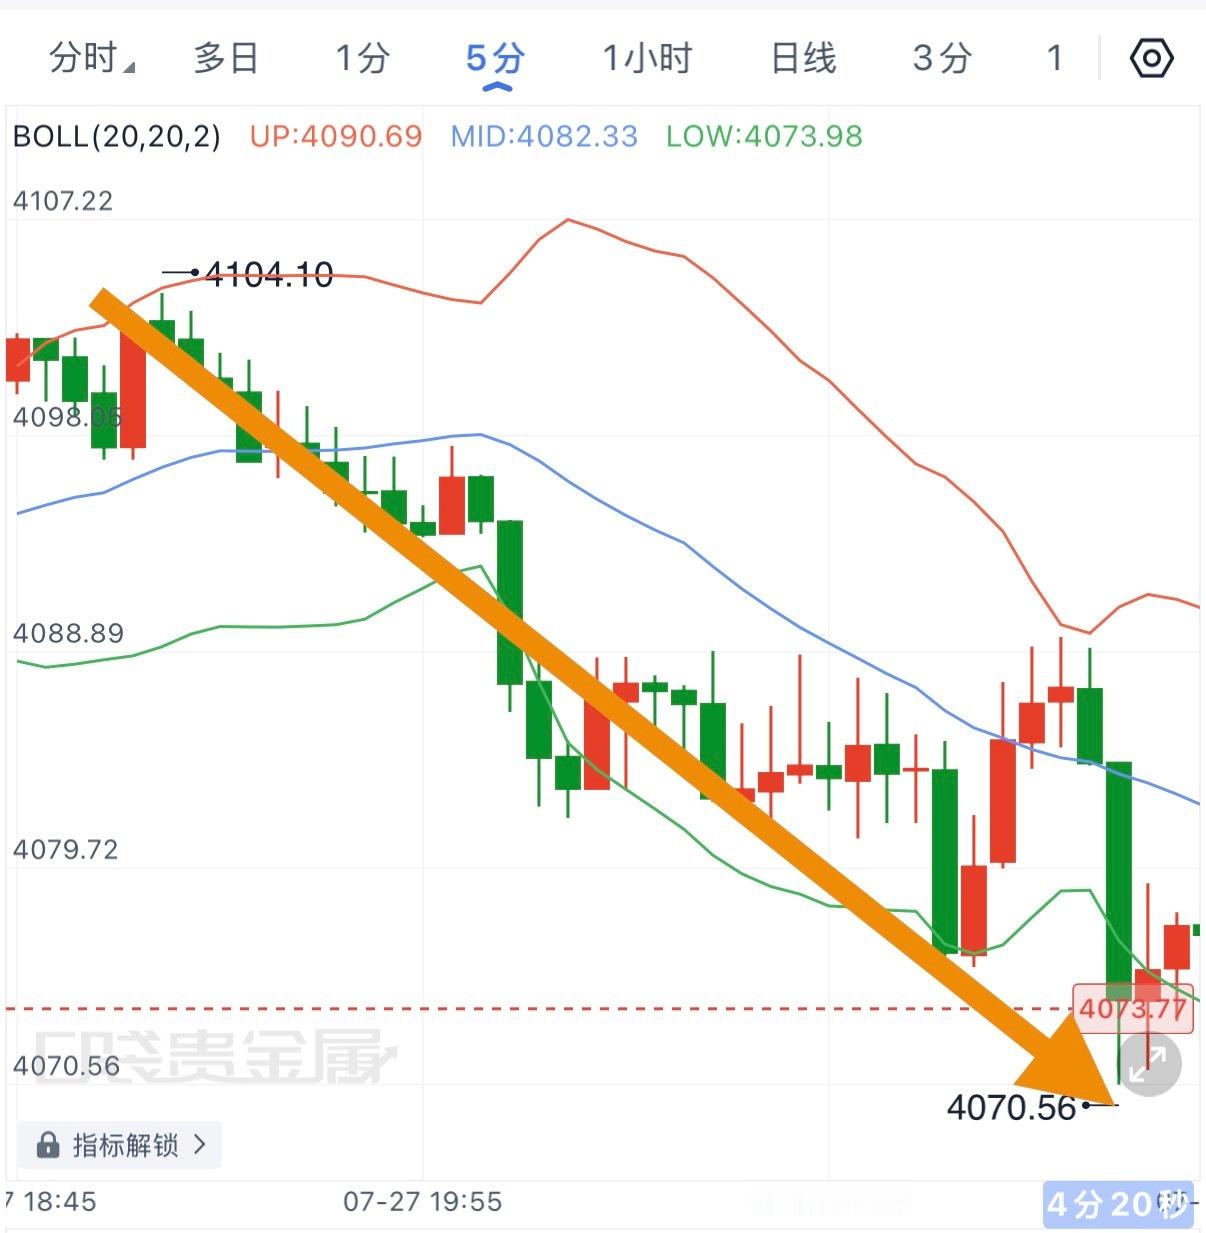The width and height of the screenshot is (1206, 1233).
Task: Click the LOW:4073.98 lower band value
Action: point(765,136)
